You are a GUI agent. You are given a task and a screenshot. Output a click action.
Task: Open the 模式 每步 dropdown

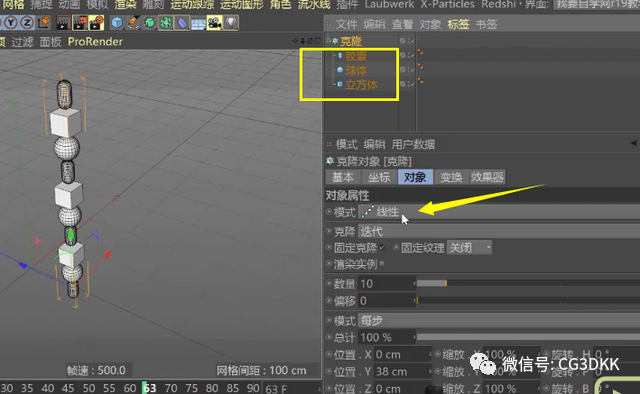tap(499, 321)
